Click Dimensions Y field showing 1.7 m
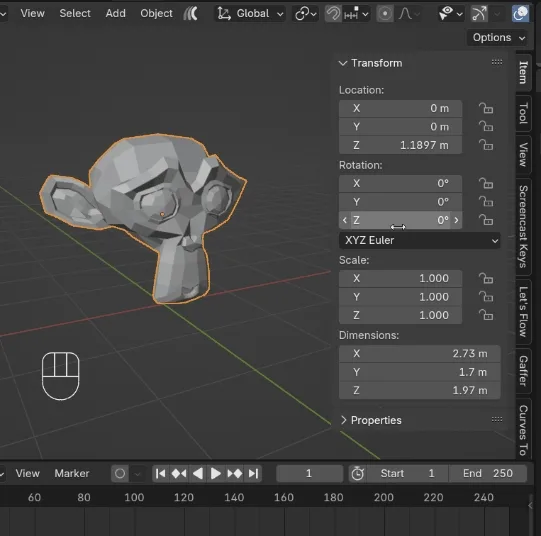This screenshot has height=536, width=541. pyautogui.click(x=420, y=372)
